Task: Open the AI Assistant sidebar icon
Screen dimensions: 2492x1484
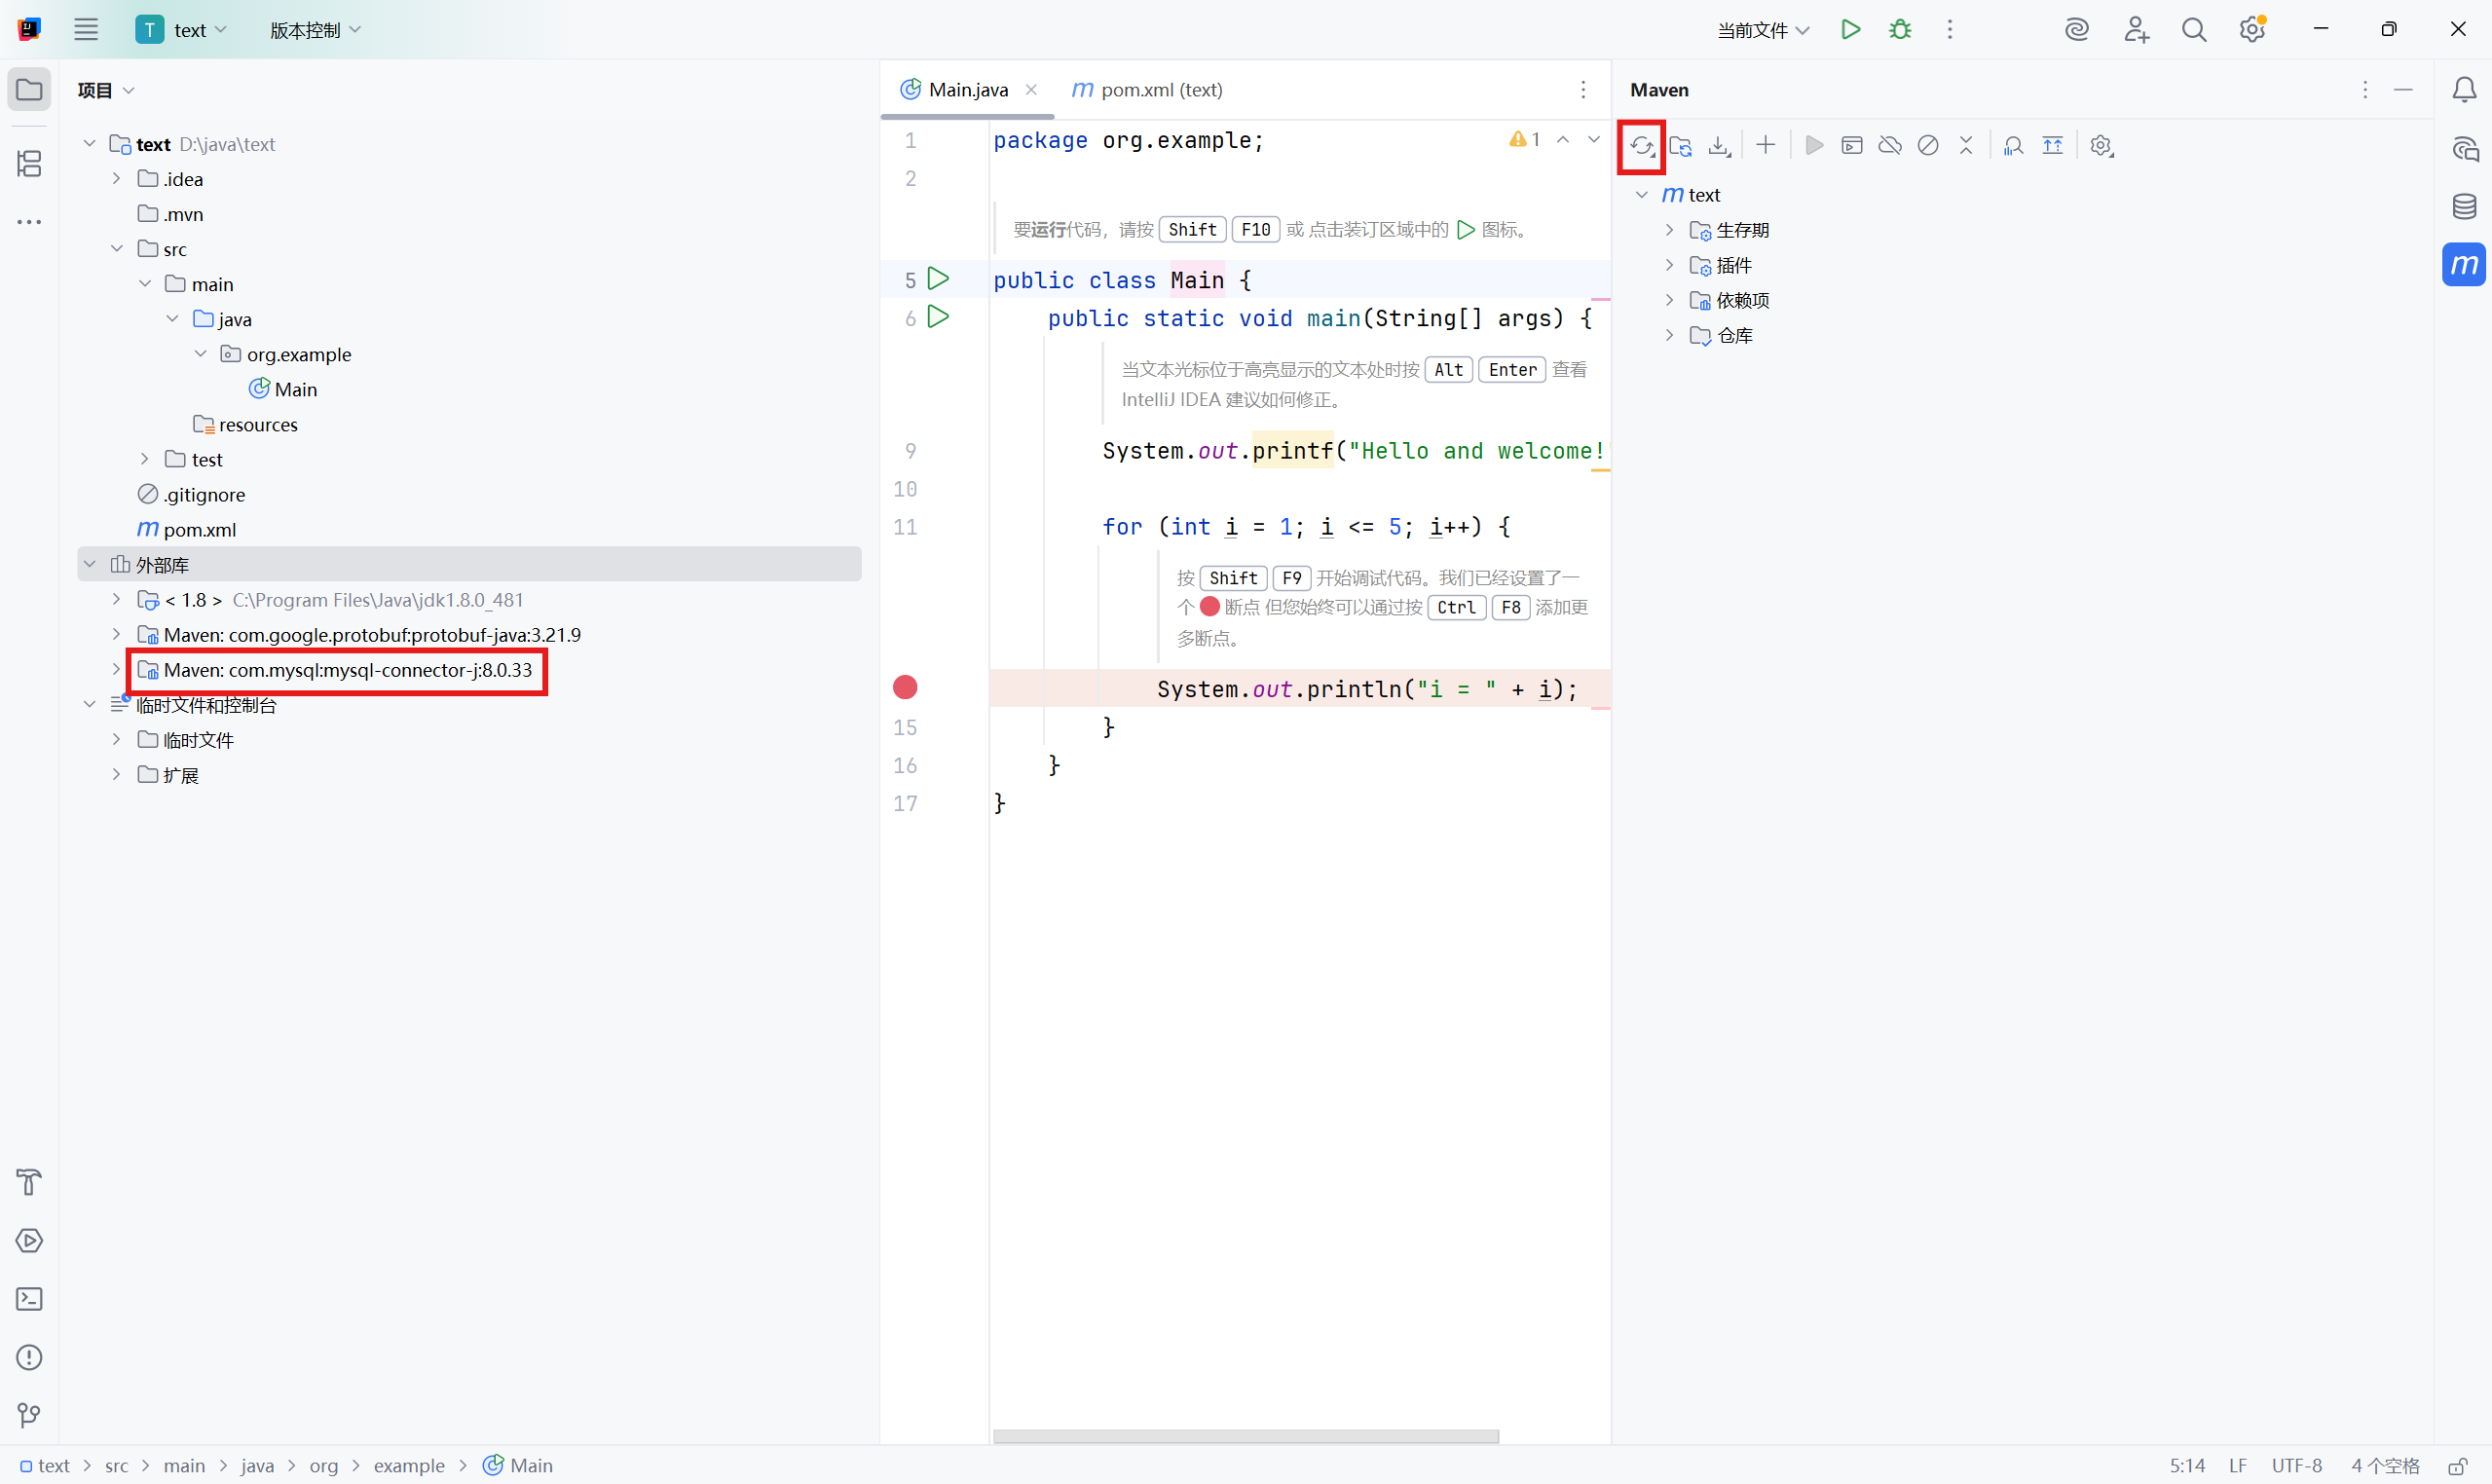Action: [2464, 149]
